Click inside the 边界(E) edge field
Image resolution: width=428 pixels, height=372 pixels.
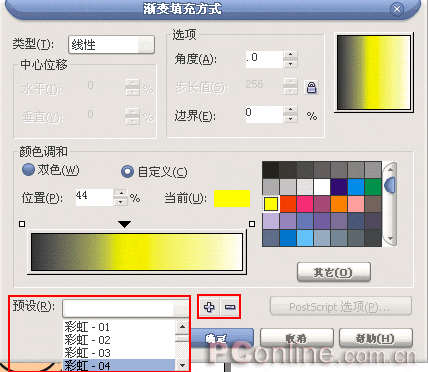point(264,114)
